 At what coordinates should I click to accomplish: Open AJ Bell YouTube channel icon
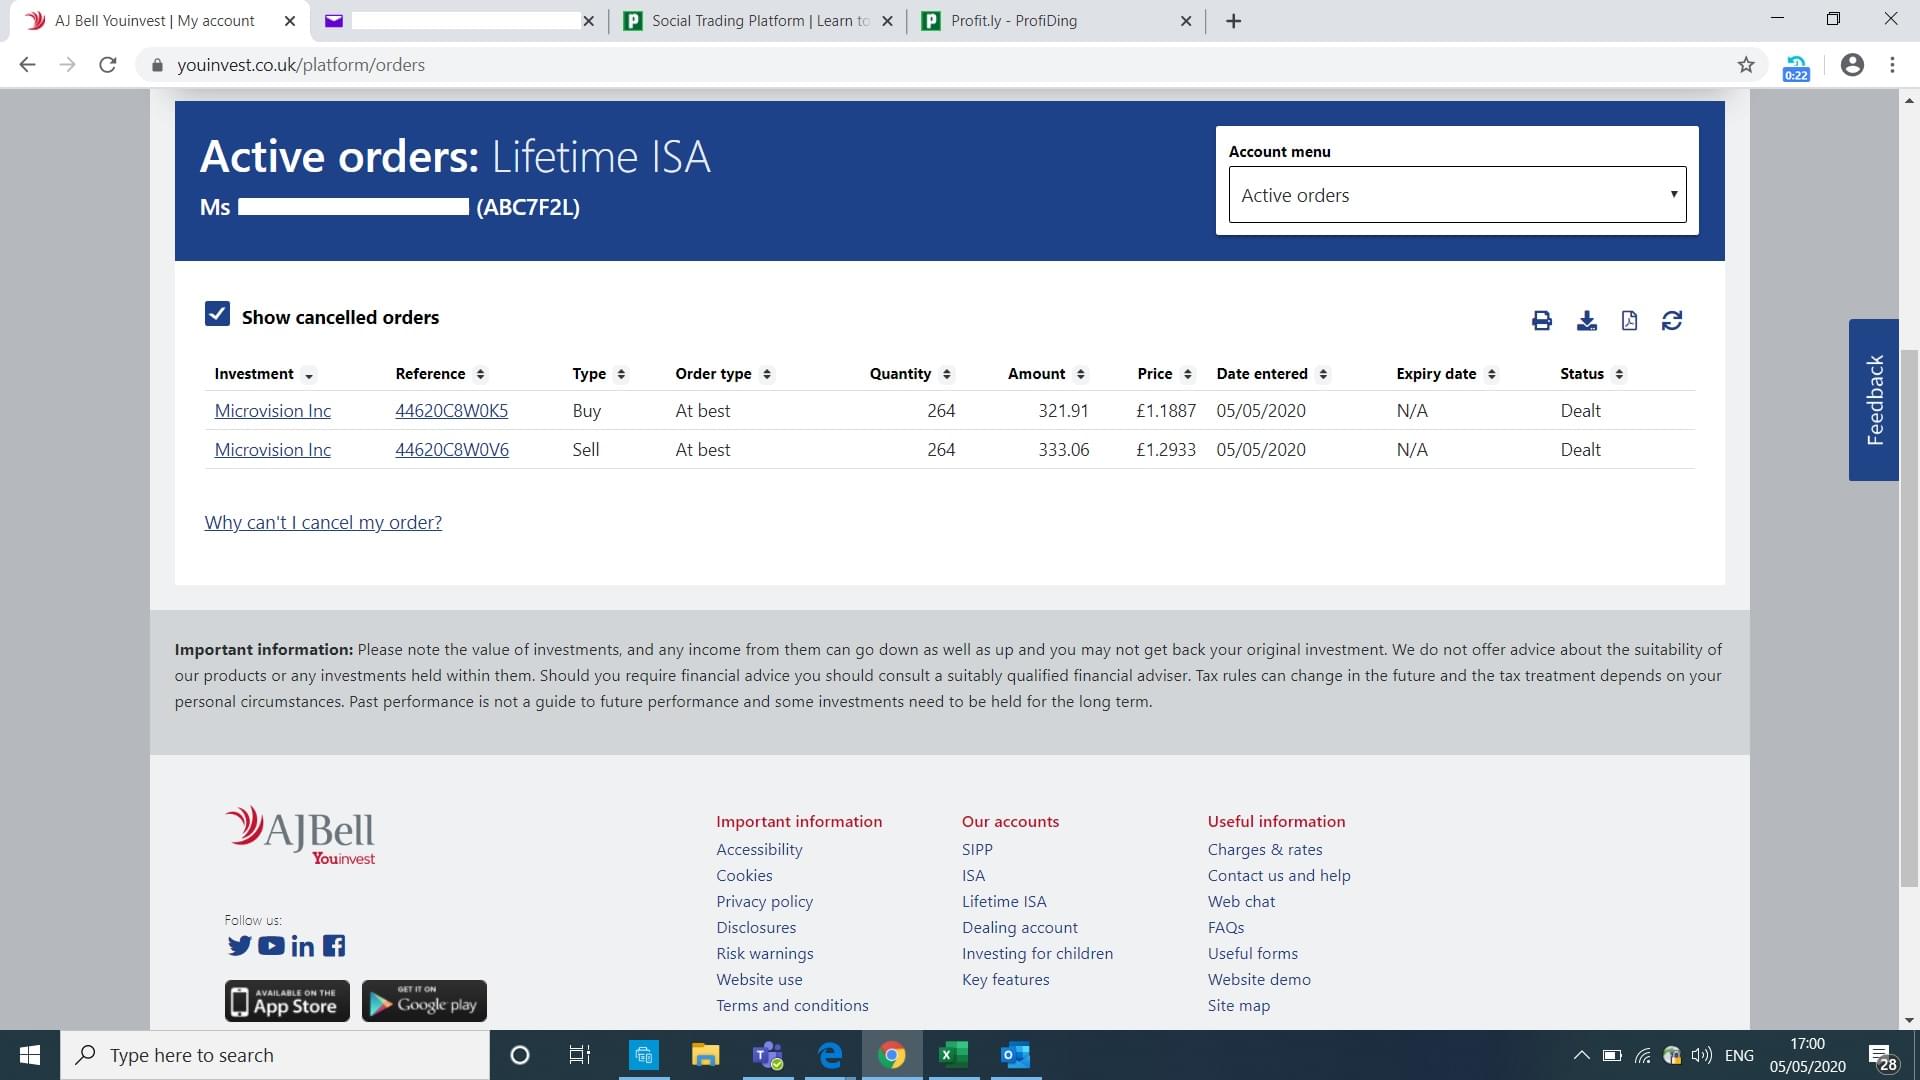click(x=271, y=945)
